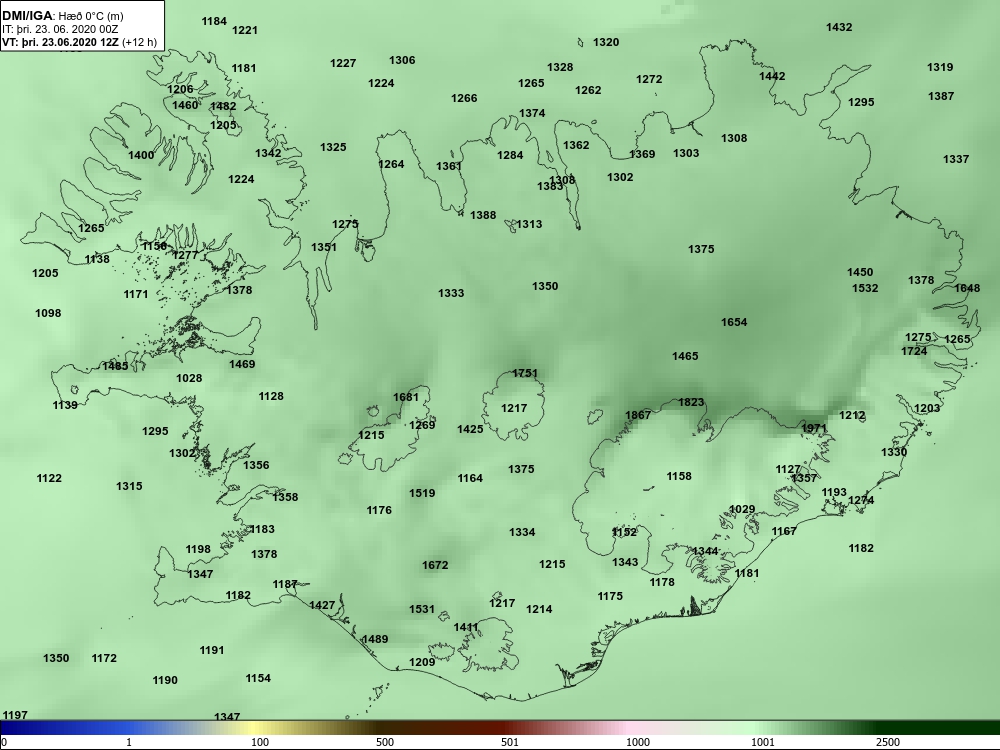Select the 1425 height value
The height and width of the screenshot is (750, 1000).
(470, 430)
